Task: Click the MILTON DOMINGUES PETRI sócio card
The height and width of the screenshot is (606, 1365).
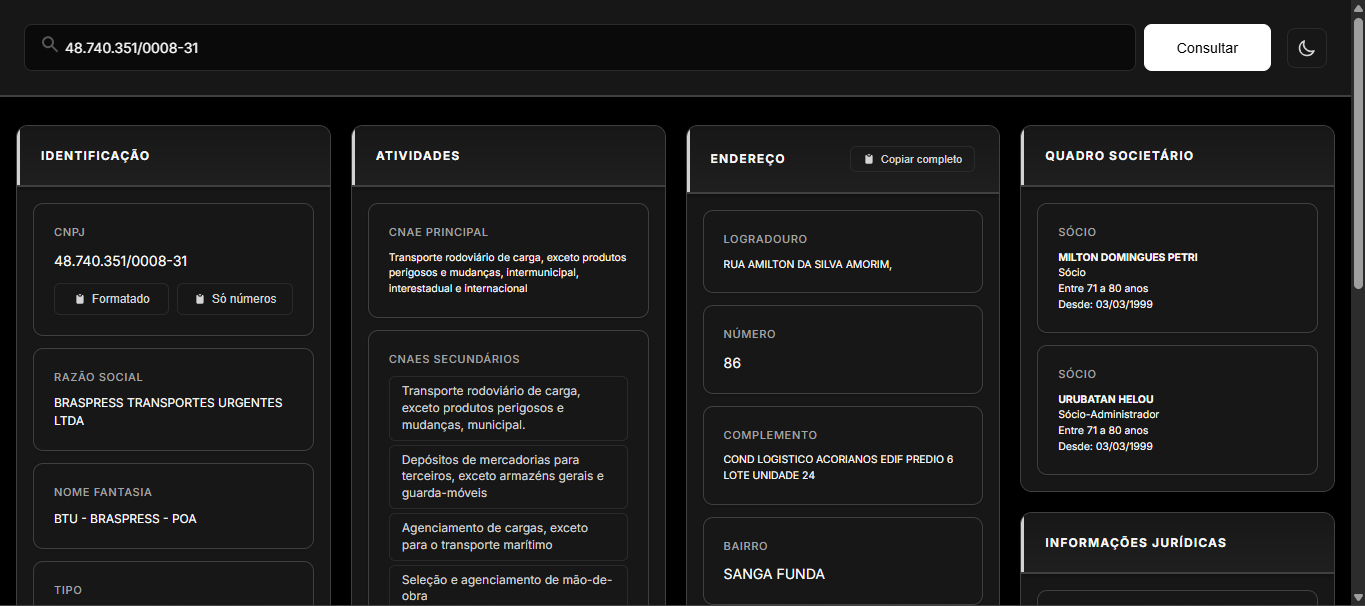Action: pos(1177,268)
